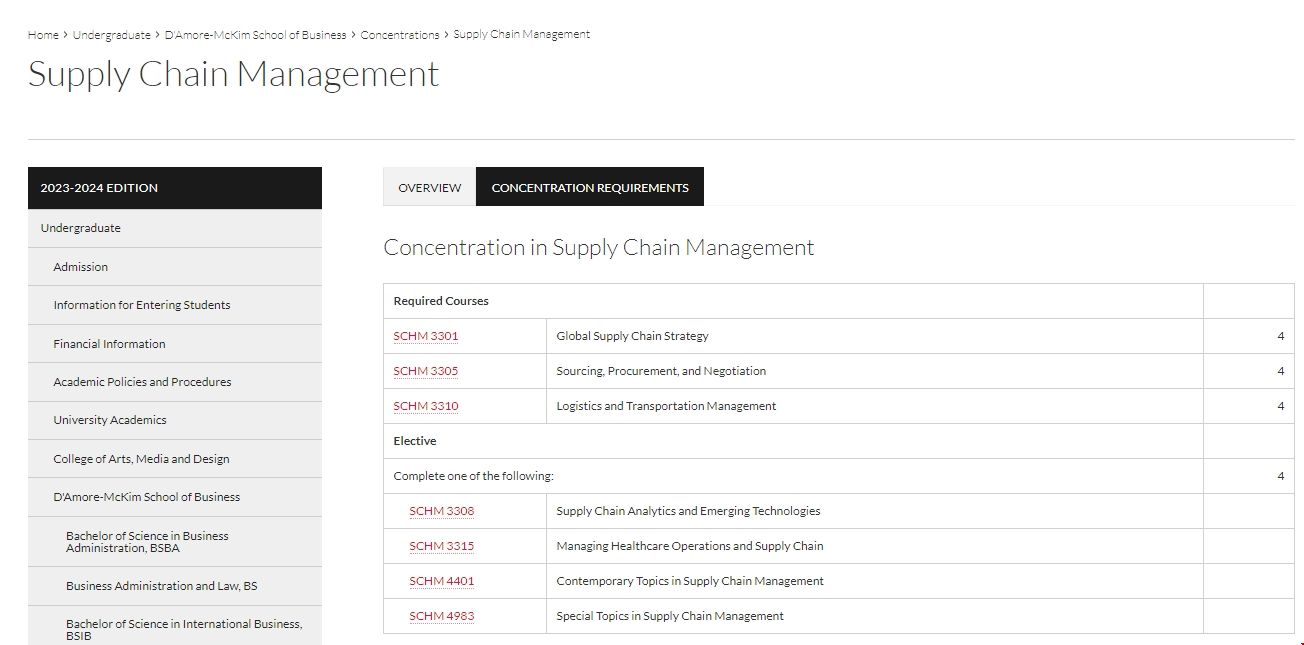Click the SCHM 3308 elective link
Screen dimensions: 1304x645
(x=441, y=511)
